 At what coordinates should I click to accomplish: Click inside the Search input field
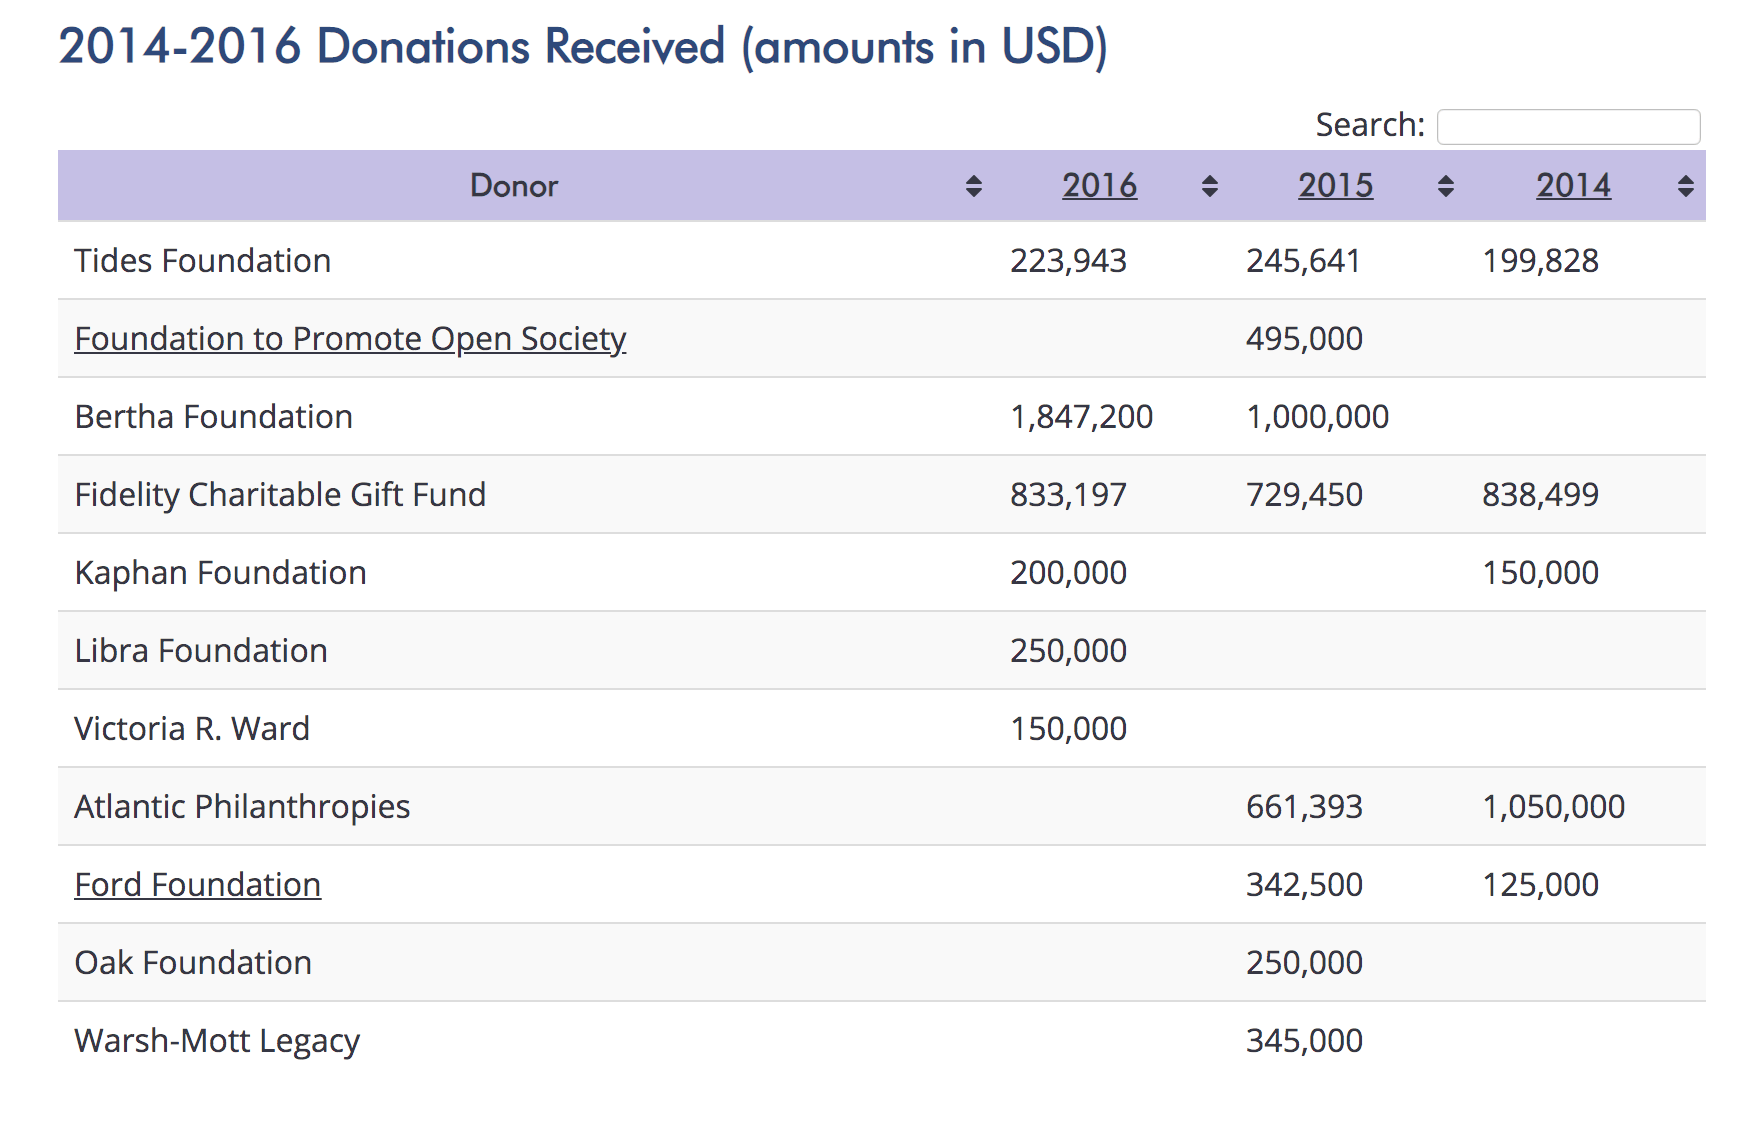(1568, 127)
